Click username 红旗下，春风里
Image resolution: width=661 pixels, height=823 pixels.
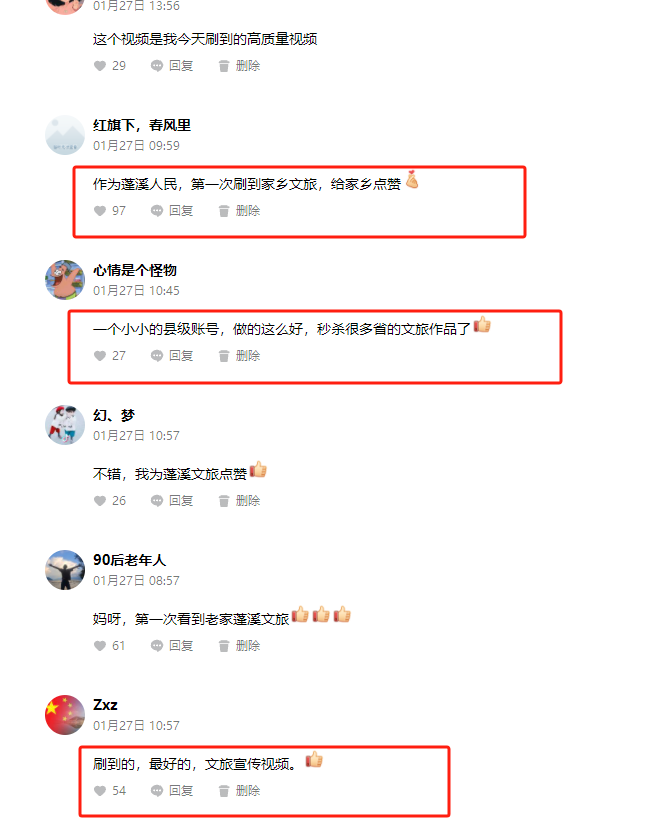tap(142, 125)
